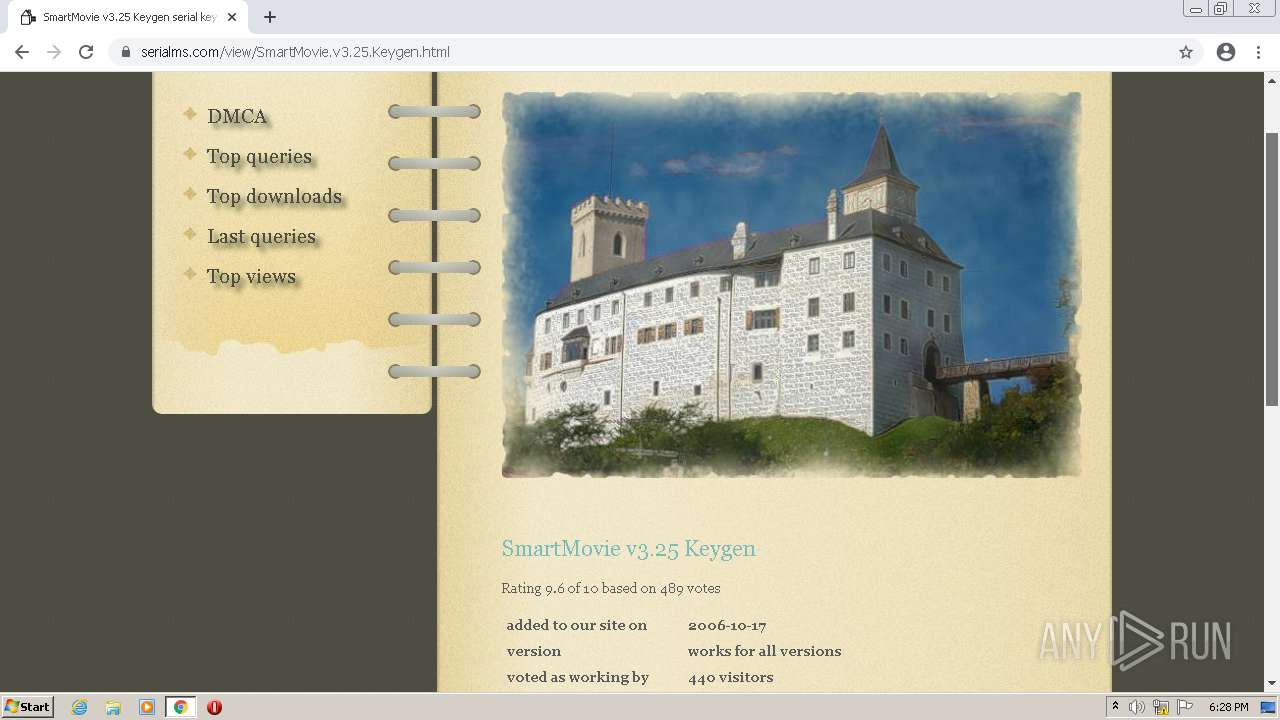This screenshot has height=720, width=1280.
Task: Click 'voted as working by' label
Action: coord(577,677)
